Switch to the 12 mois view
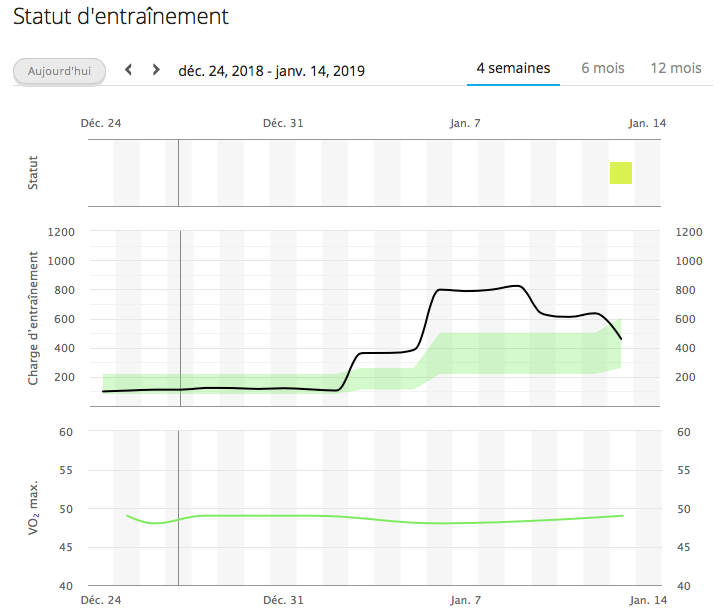 676,68
